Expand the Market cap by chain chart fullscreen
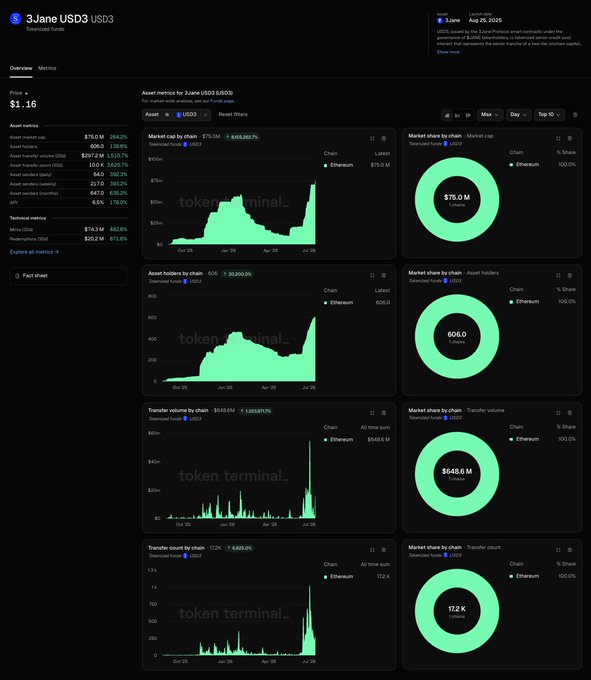The width and height of the screenshot is (591, 680). click(372, 138)
